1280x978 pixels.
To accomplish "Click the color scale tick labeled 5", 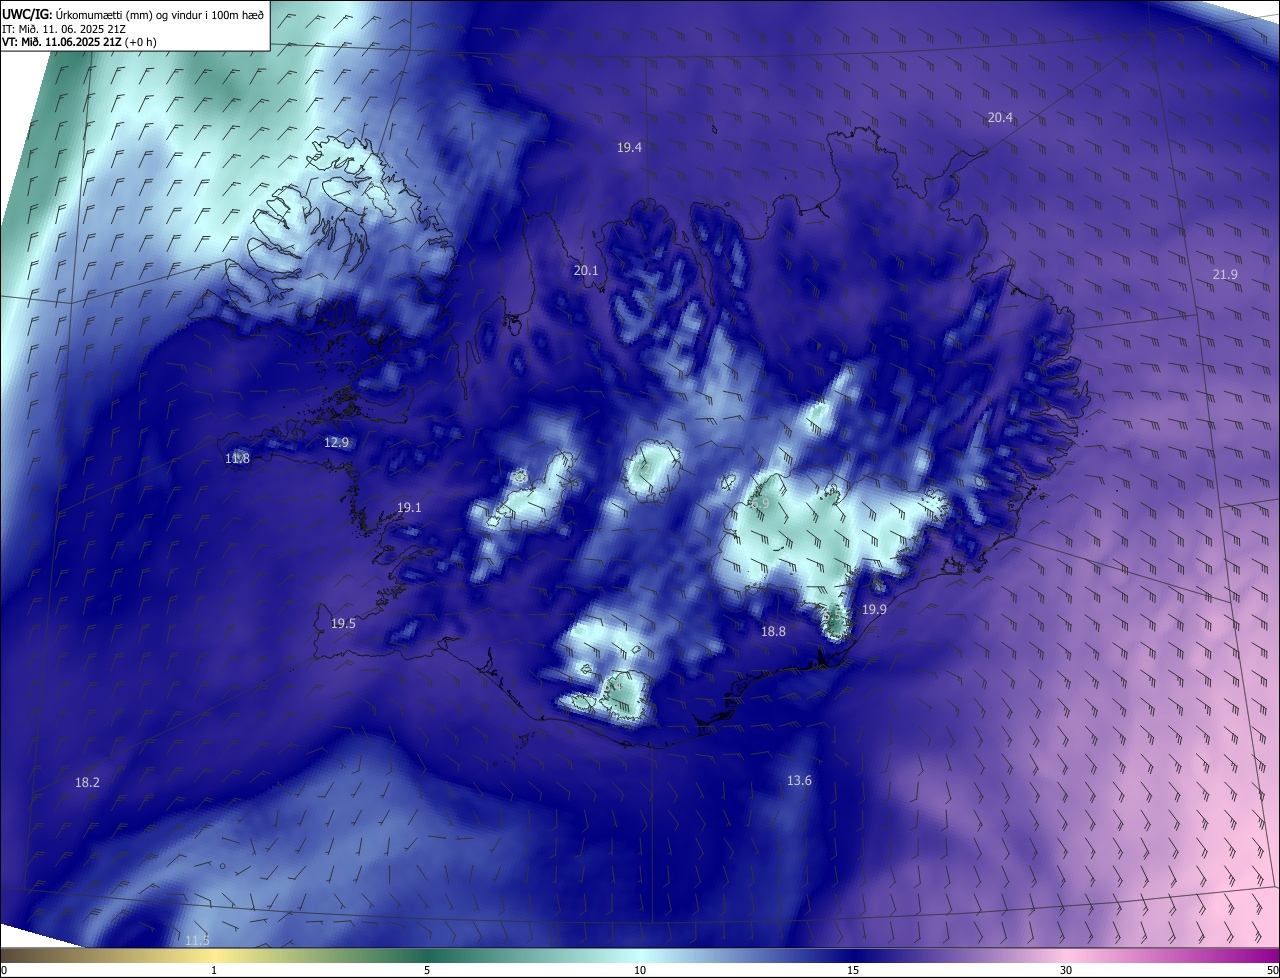I will click(x=427, y=970).
